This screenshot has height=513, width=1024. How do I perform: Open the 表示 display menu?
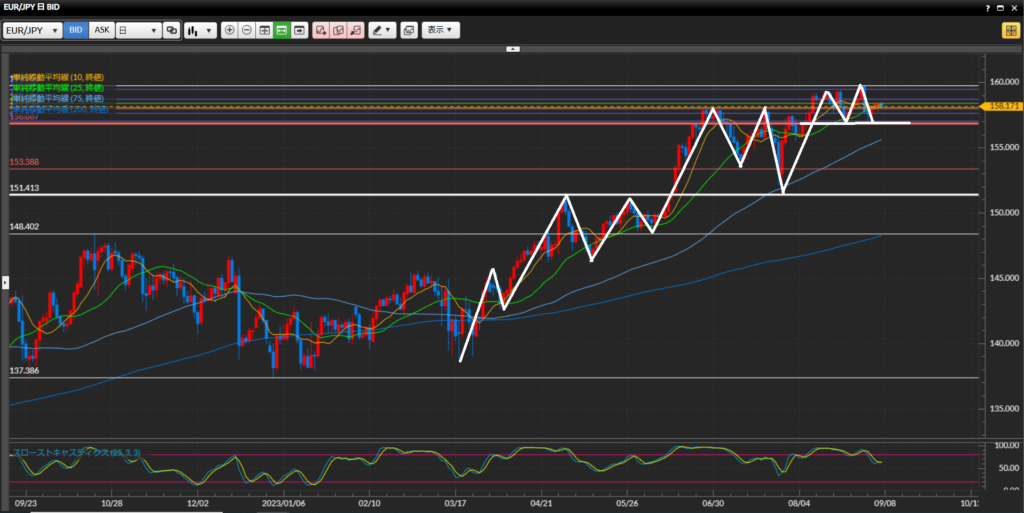pos(440,30)
